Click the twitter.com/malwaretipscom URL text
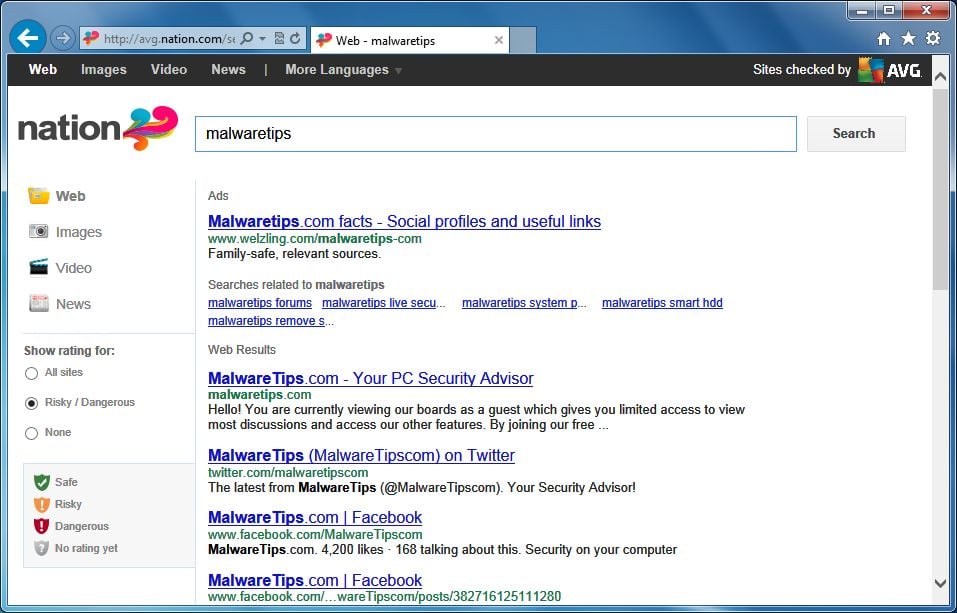 [287, 473]
